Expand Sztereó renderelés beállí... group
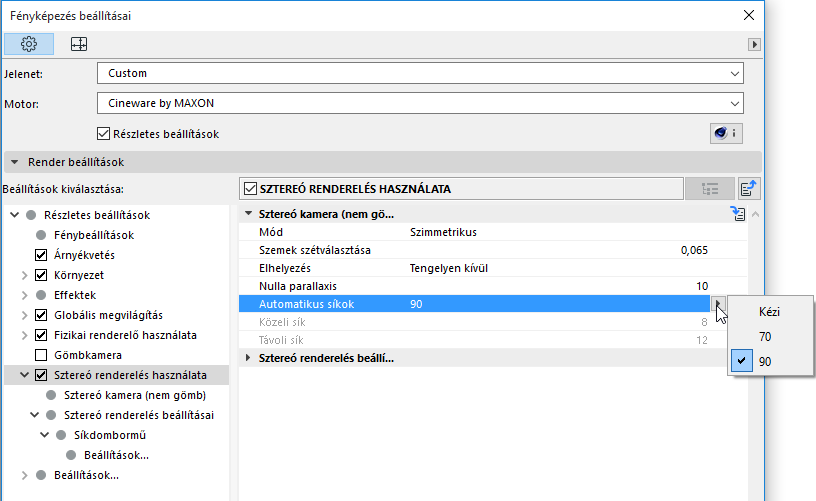 pyautogui.click(x=248, y=358)
